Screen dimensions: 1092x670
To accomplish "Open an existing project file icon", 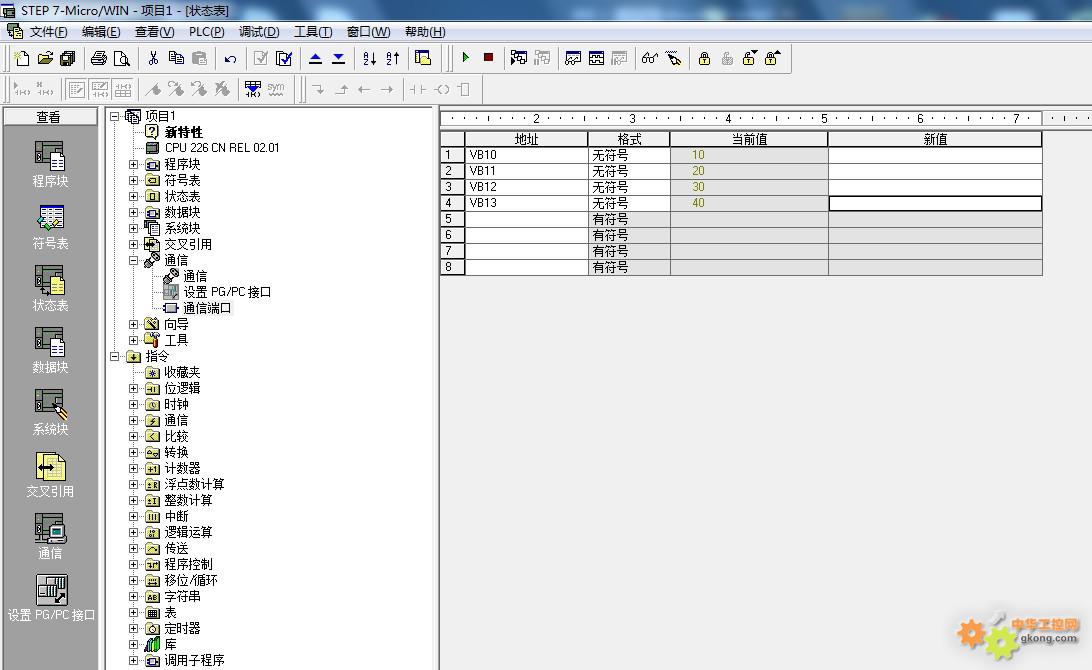I will (45, 59).
